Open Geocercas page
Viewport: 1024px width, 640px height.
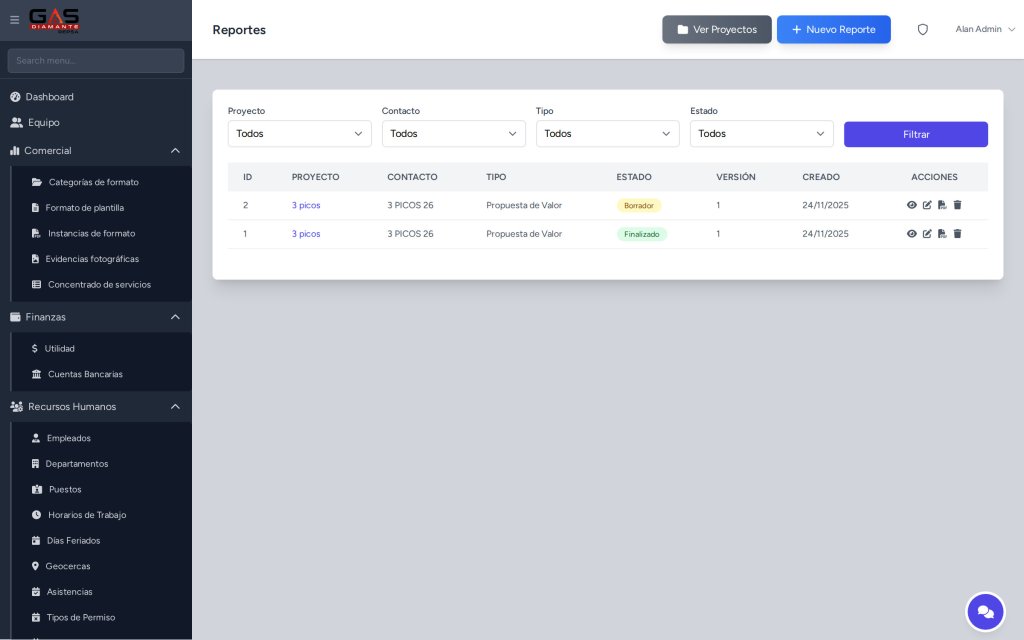(67, 566)
